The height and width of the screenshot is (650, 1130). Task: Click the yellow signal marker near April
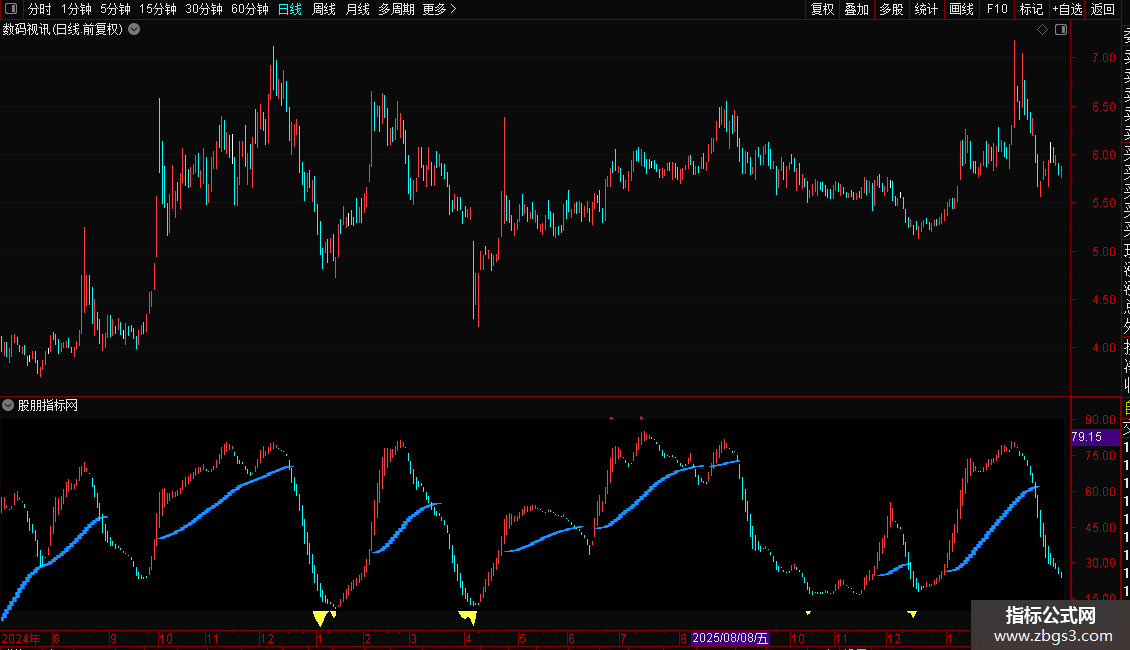468,617
